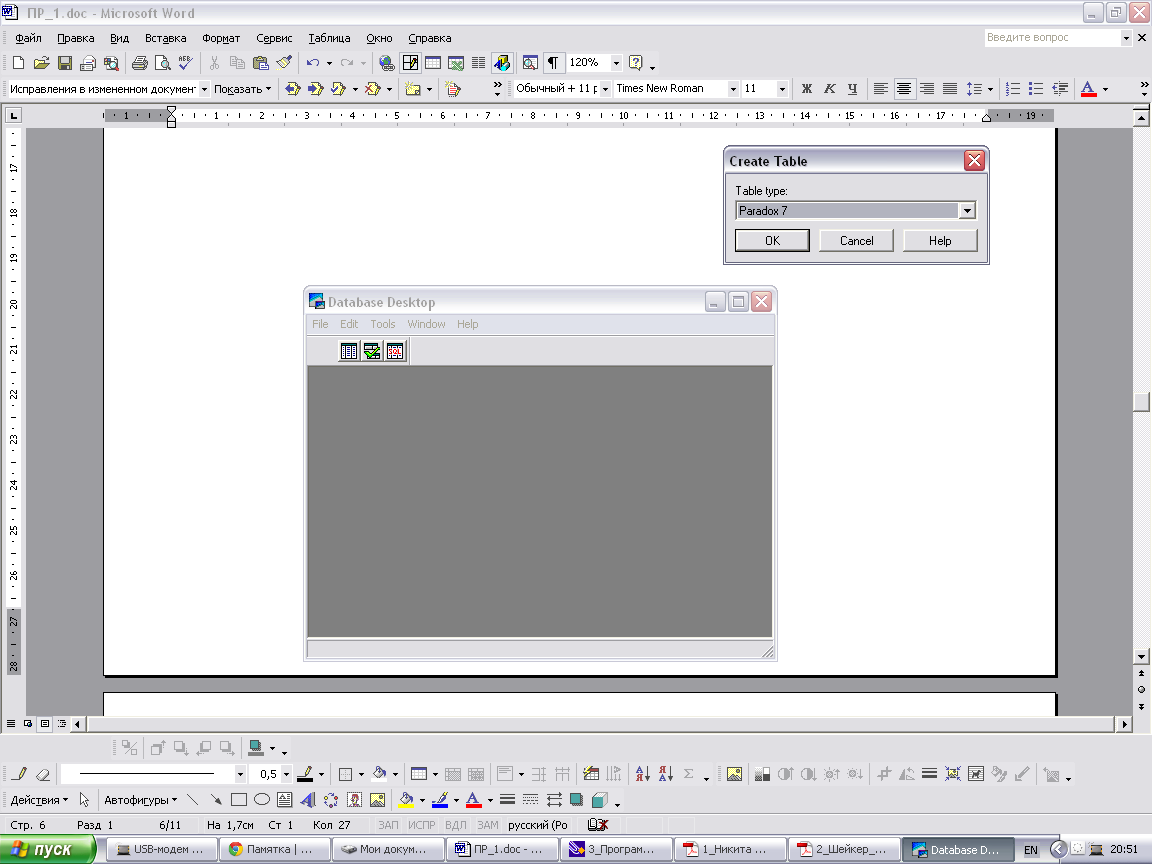Undo the last action
Viewport: 1152px width, 864px height.
(x=313, y=63)
